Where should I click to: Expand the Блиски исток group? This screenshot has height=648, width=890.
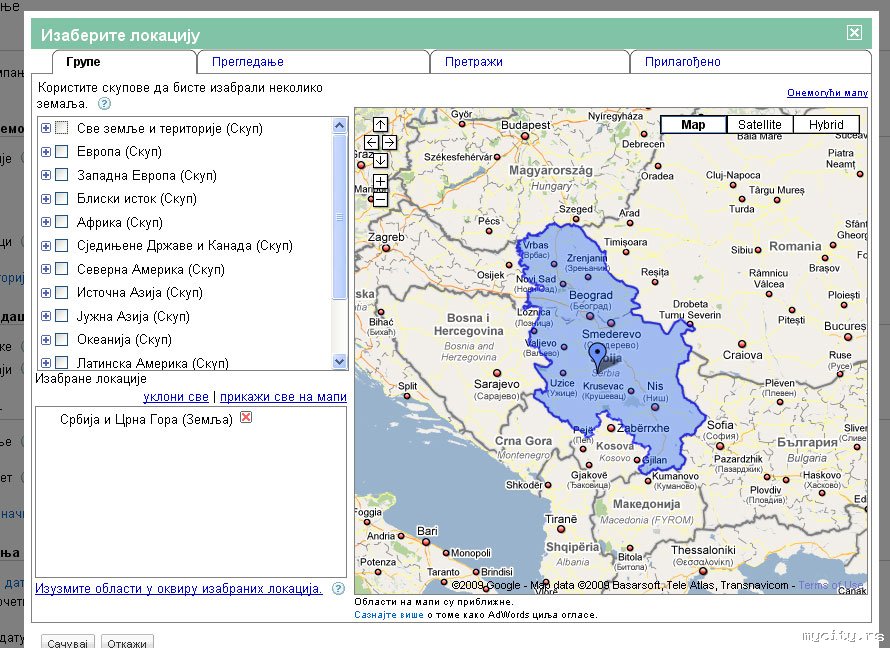tap(46, 199)
